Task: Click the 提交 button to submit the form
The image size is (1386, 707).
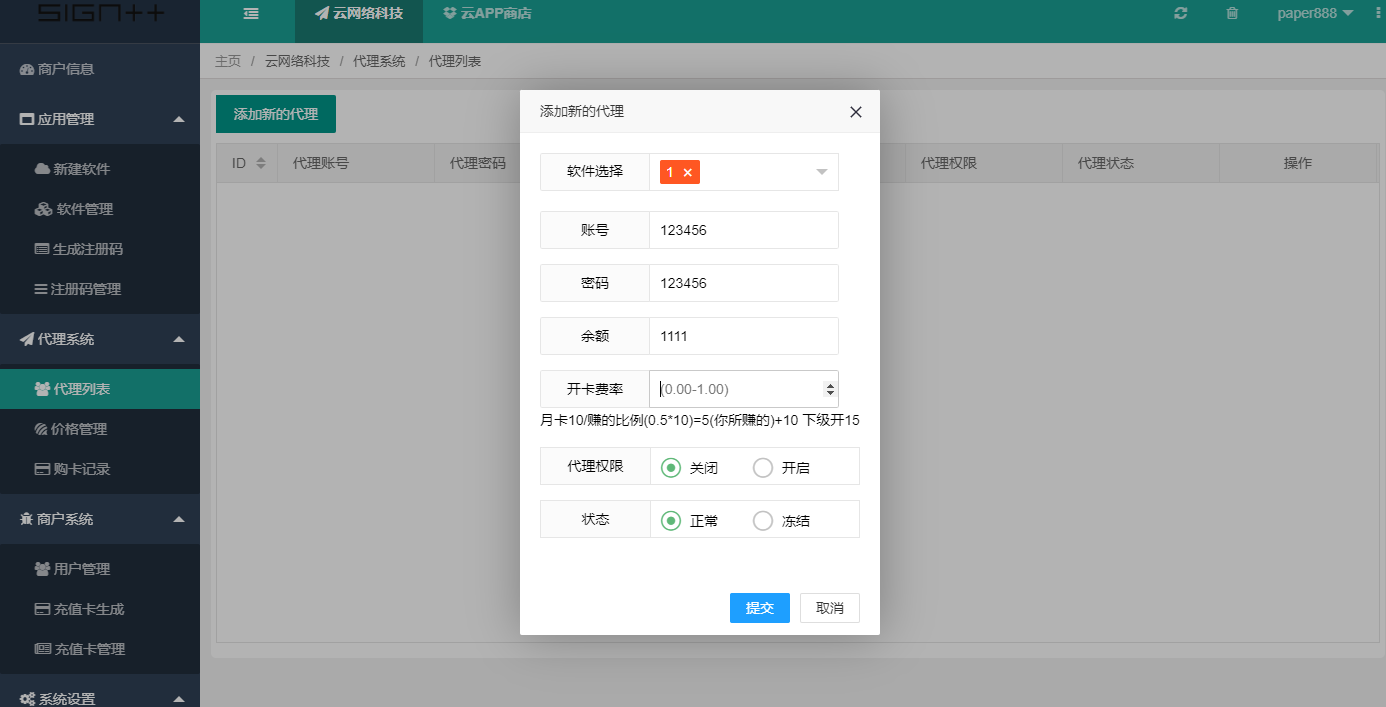Action: point(759,607)
